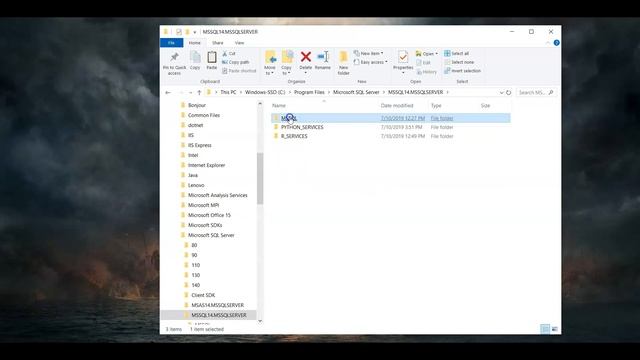
Task: Rename the selected folder
Action: click(x=322, y=60)
